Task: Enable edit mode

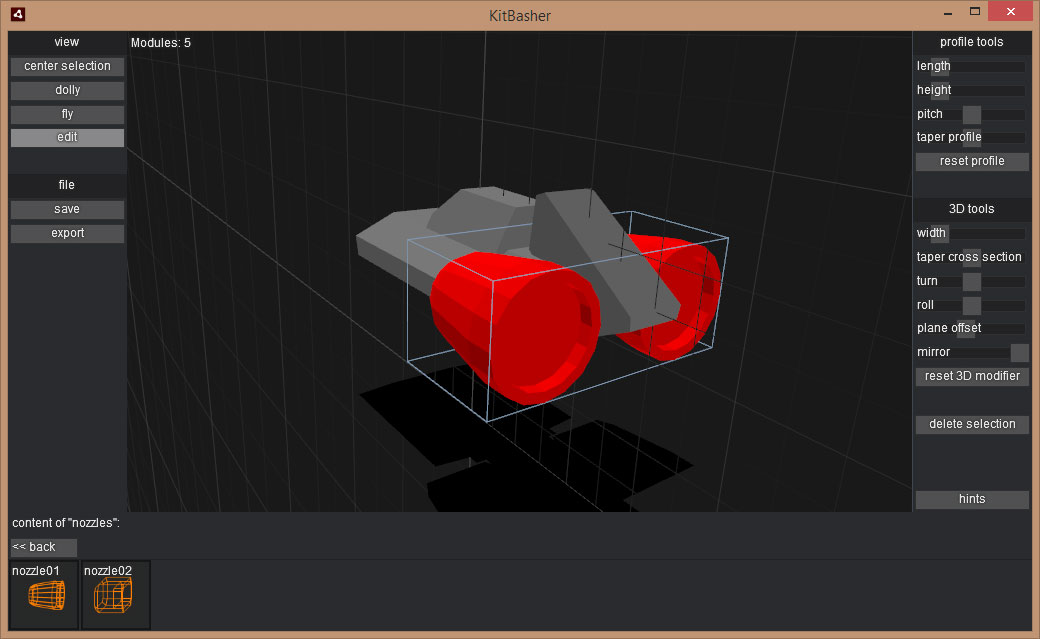Action: click(67, 138)
